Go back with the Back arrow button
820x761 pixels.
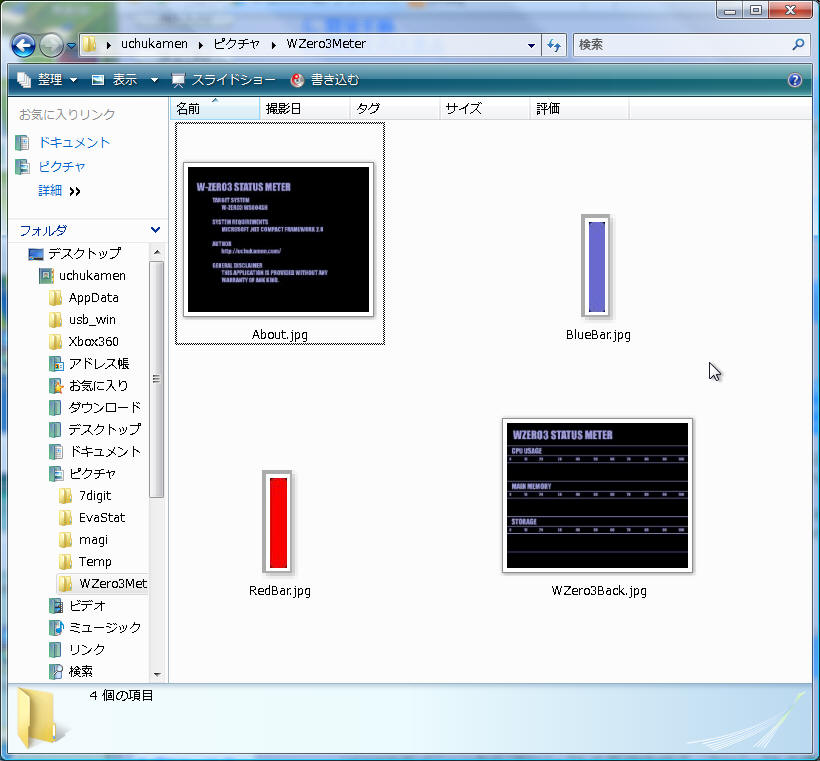[23, 46]
